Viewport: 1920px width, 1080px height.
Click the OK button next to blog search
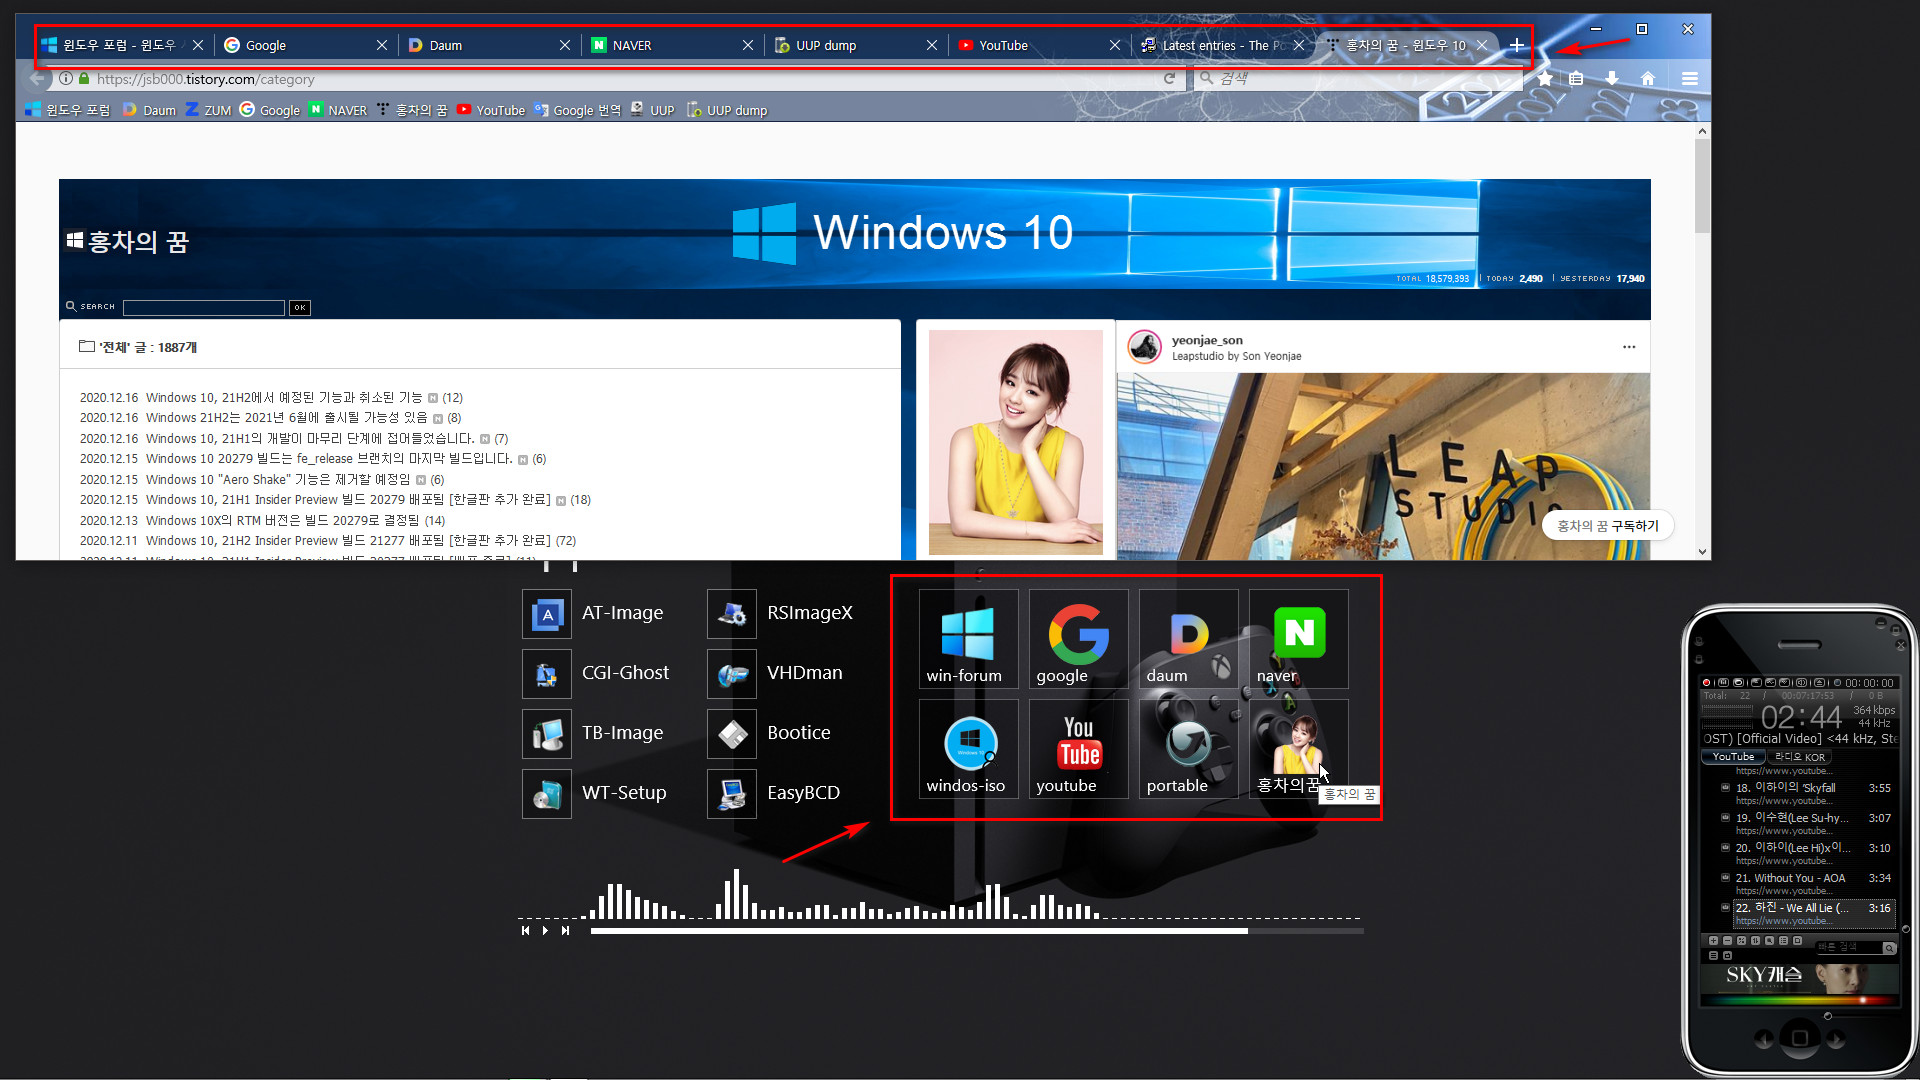pos(299,308)
